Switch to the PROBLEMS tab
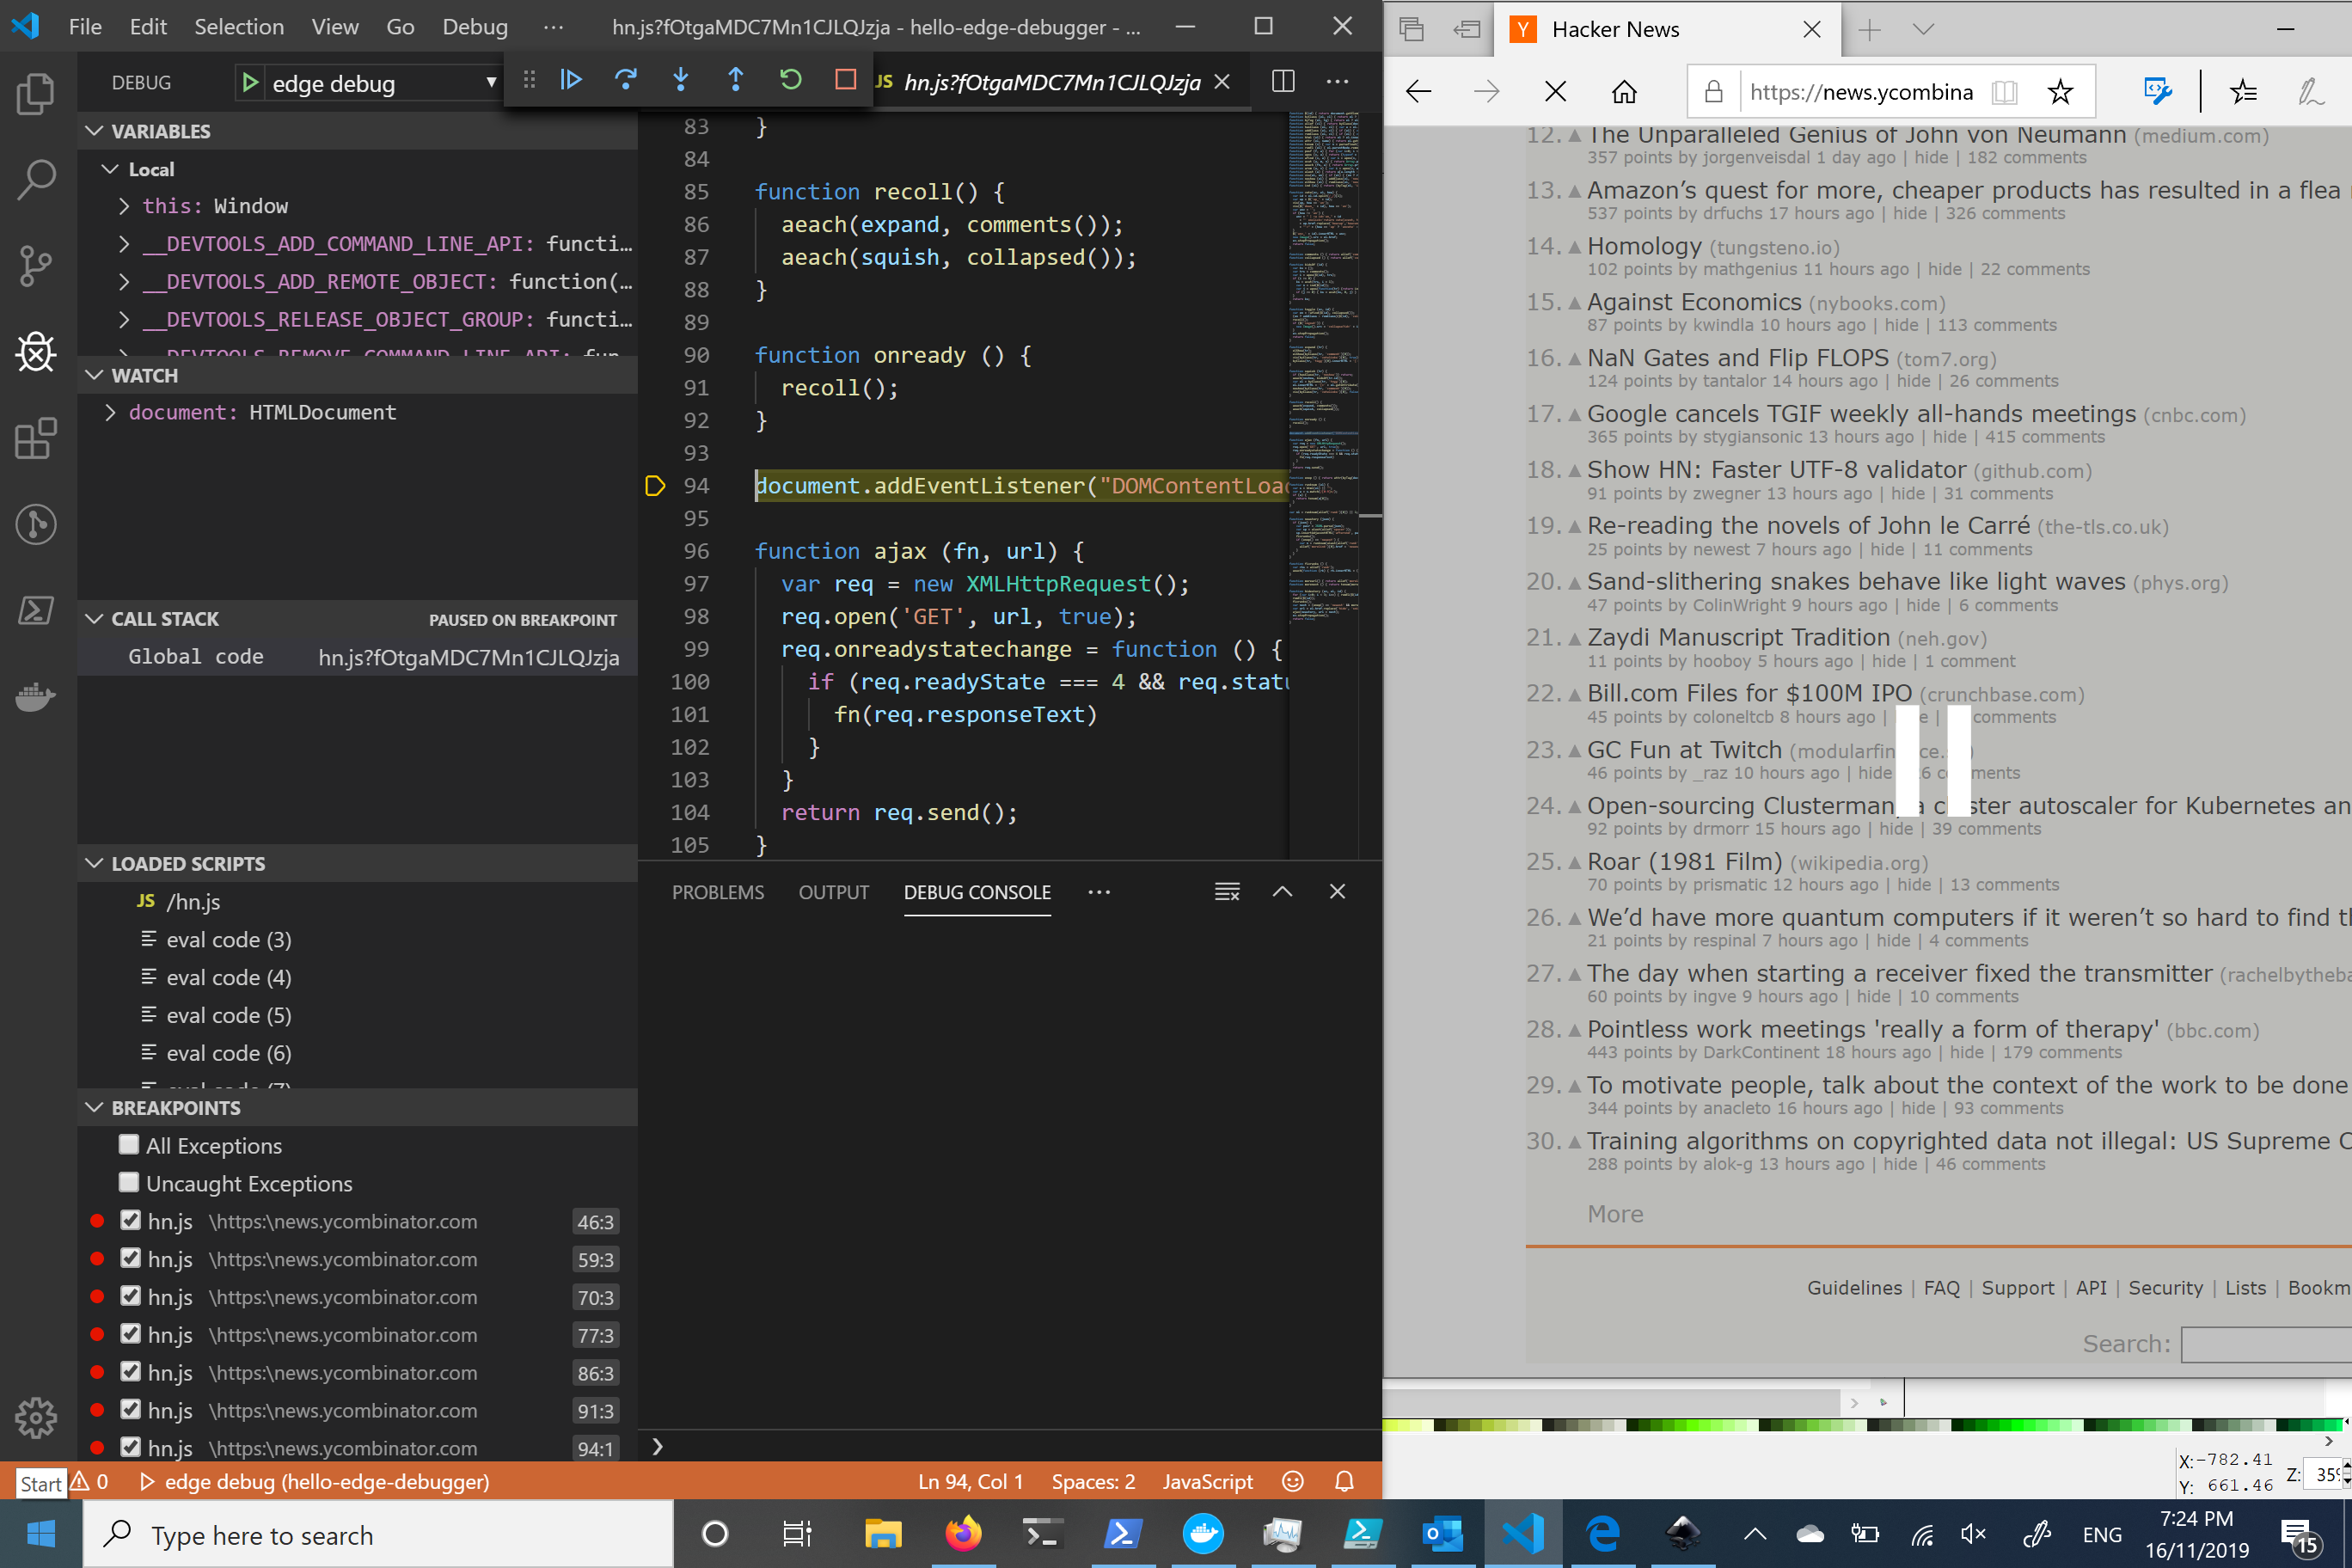Viewport: 2352px width, 1568px height. click(x=718, y=892)
